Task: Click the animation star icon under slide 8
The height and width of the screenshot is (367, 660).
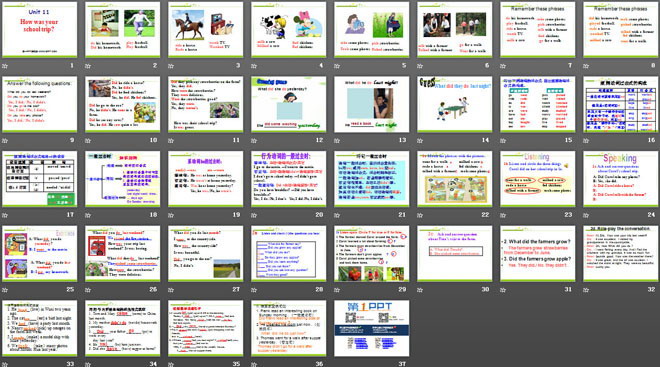Action: click(586, 66)
